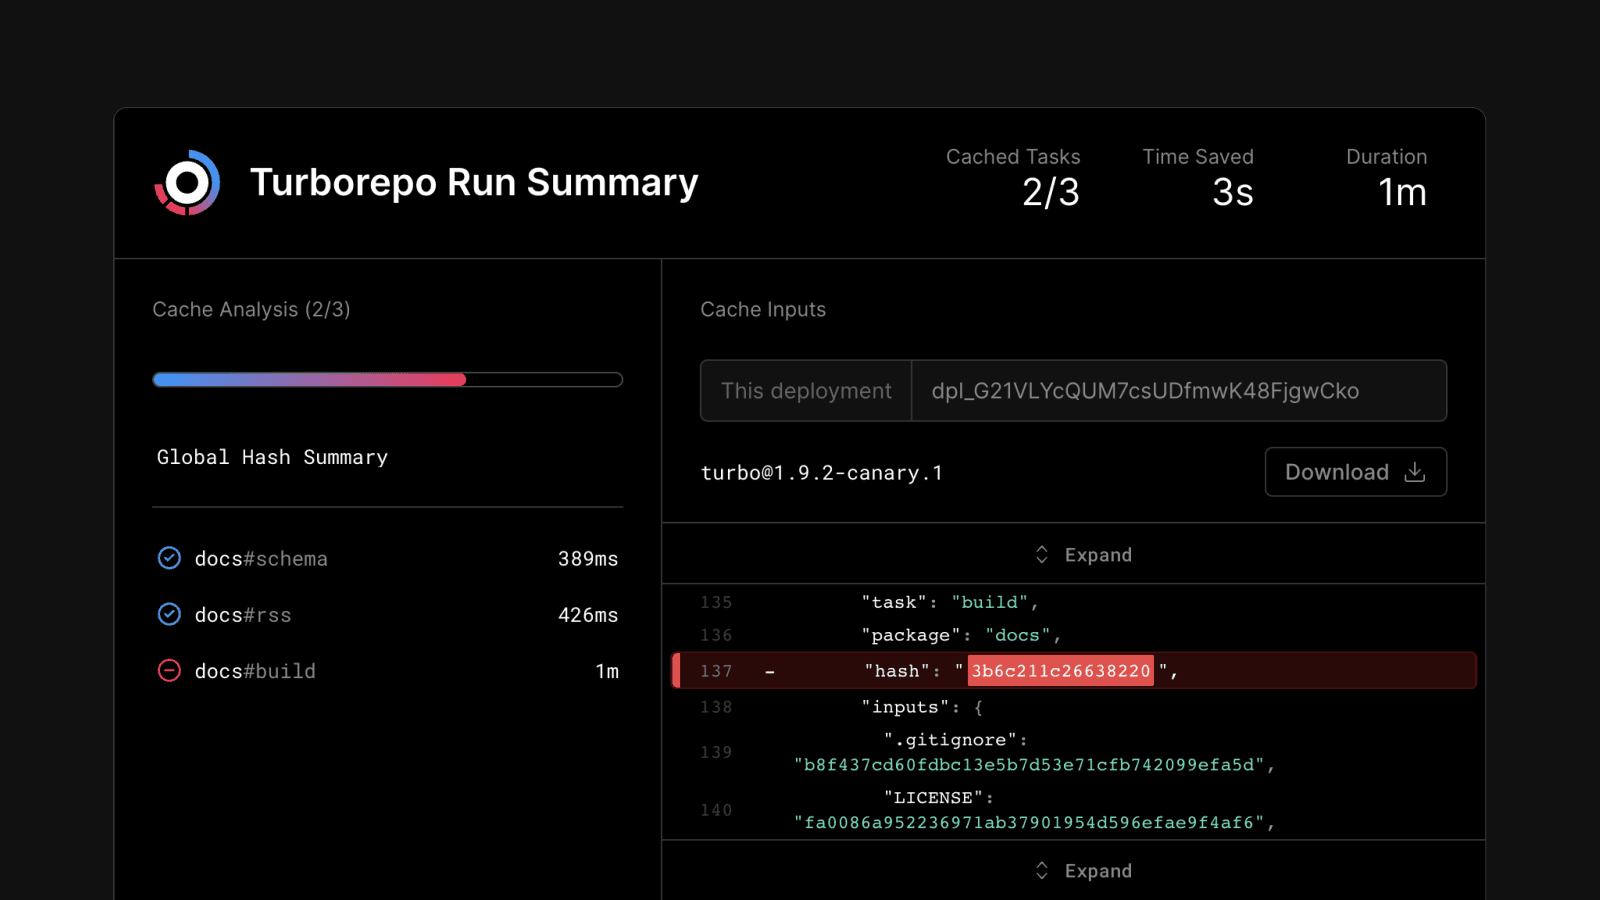Click the docs#schema cached checkmark icon

[170, 558]
